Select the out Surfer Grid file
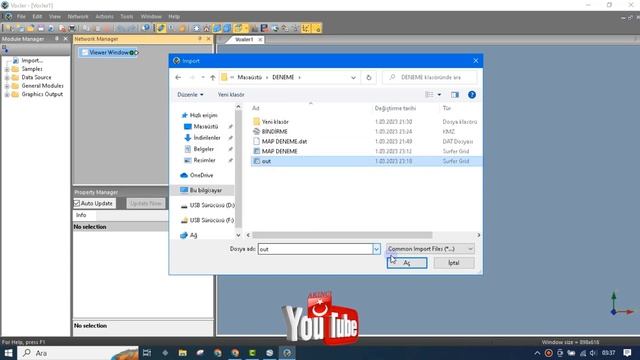The image size is (640, 360). click(x=366, y=161)
